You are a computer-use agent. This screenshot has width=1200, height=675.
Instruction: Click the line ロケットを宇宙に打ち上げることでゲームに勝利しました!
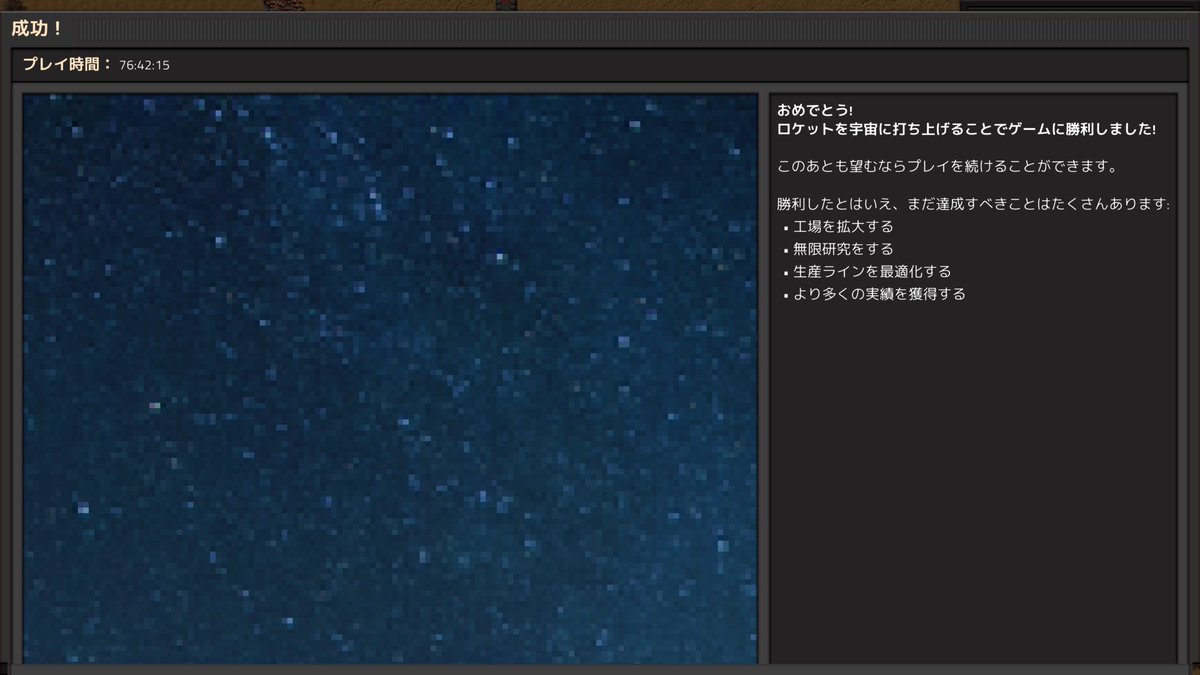(x=967, y=130)
